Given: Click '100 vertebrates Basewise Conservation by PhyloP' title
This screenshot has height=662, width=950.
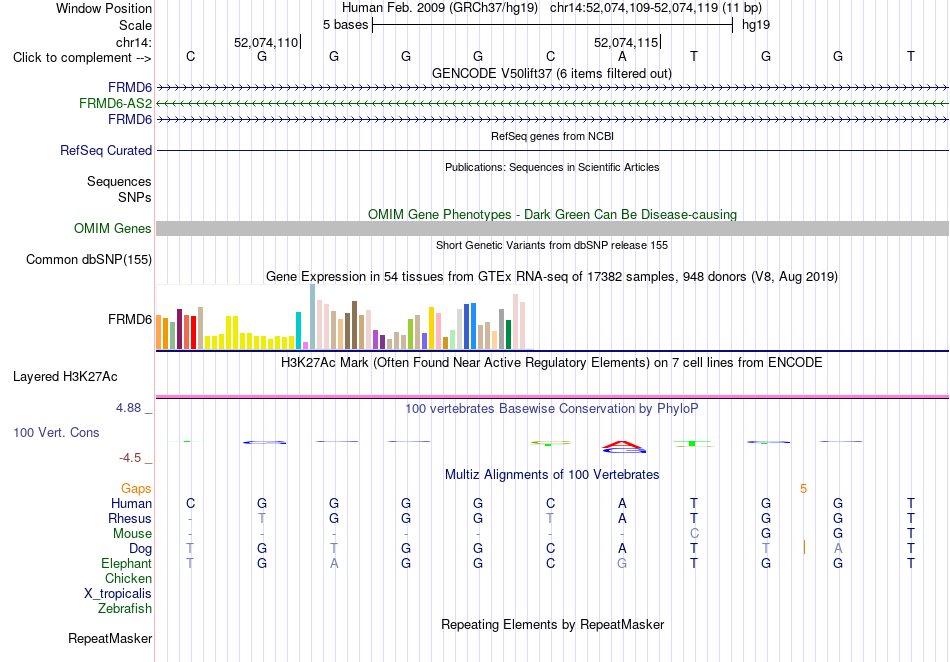Looking at the screenshot, I should (552, 409).
